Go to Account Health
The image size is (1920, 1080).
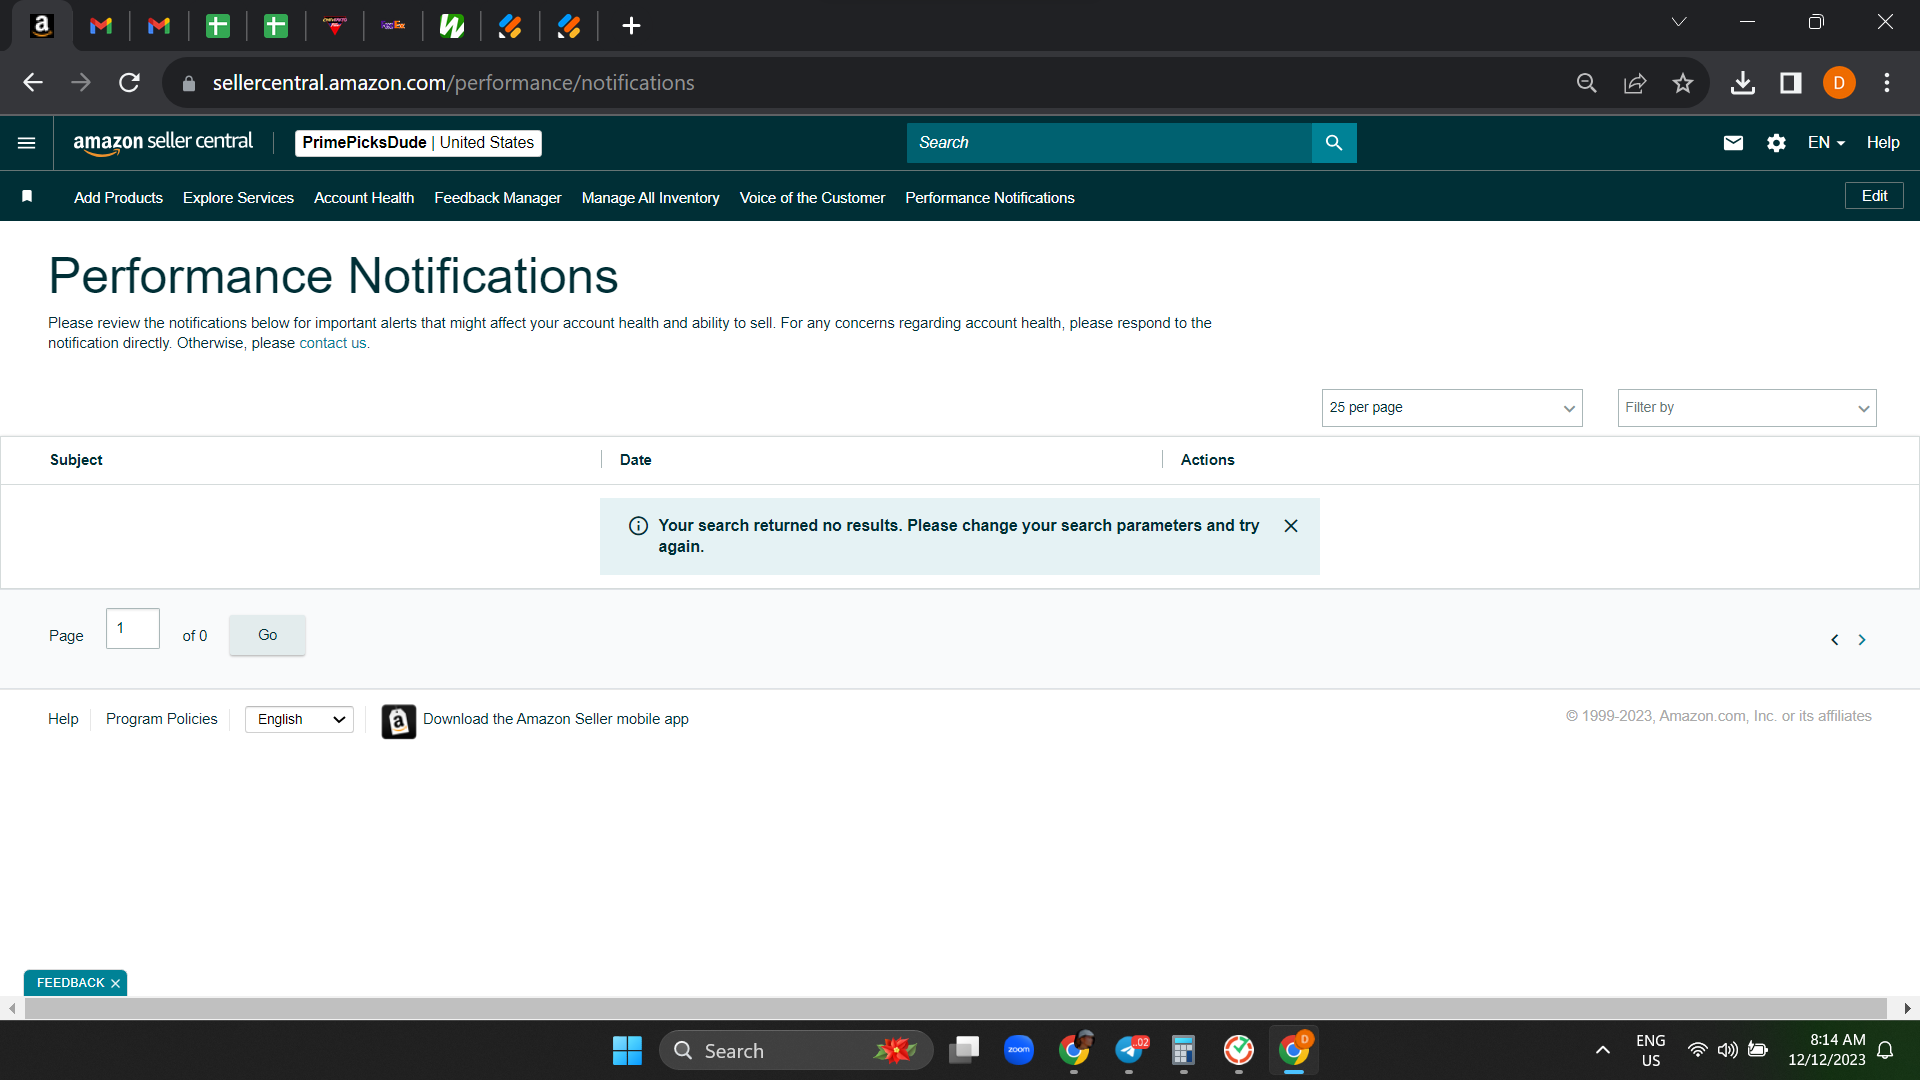click(x=364, y=198)
